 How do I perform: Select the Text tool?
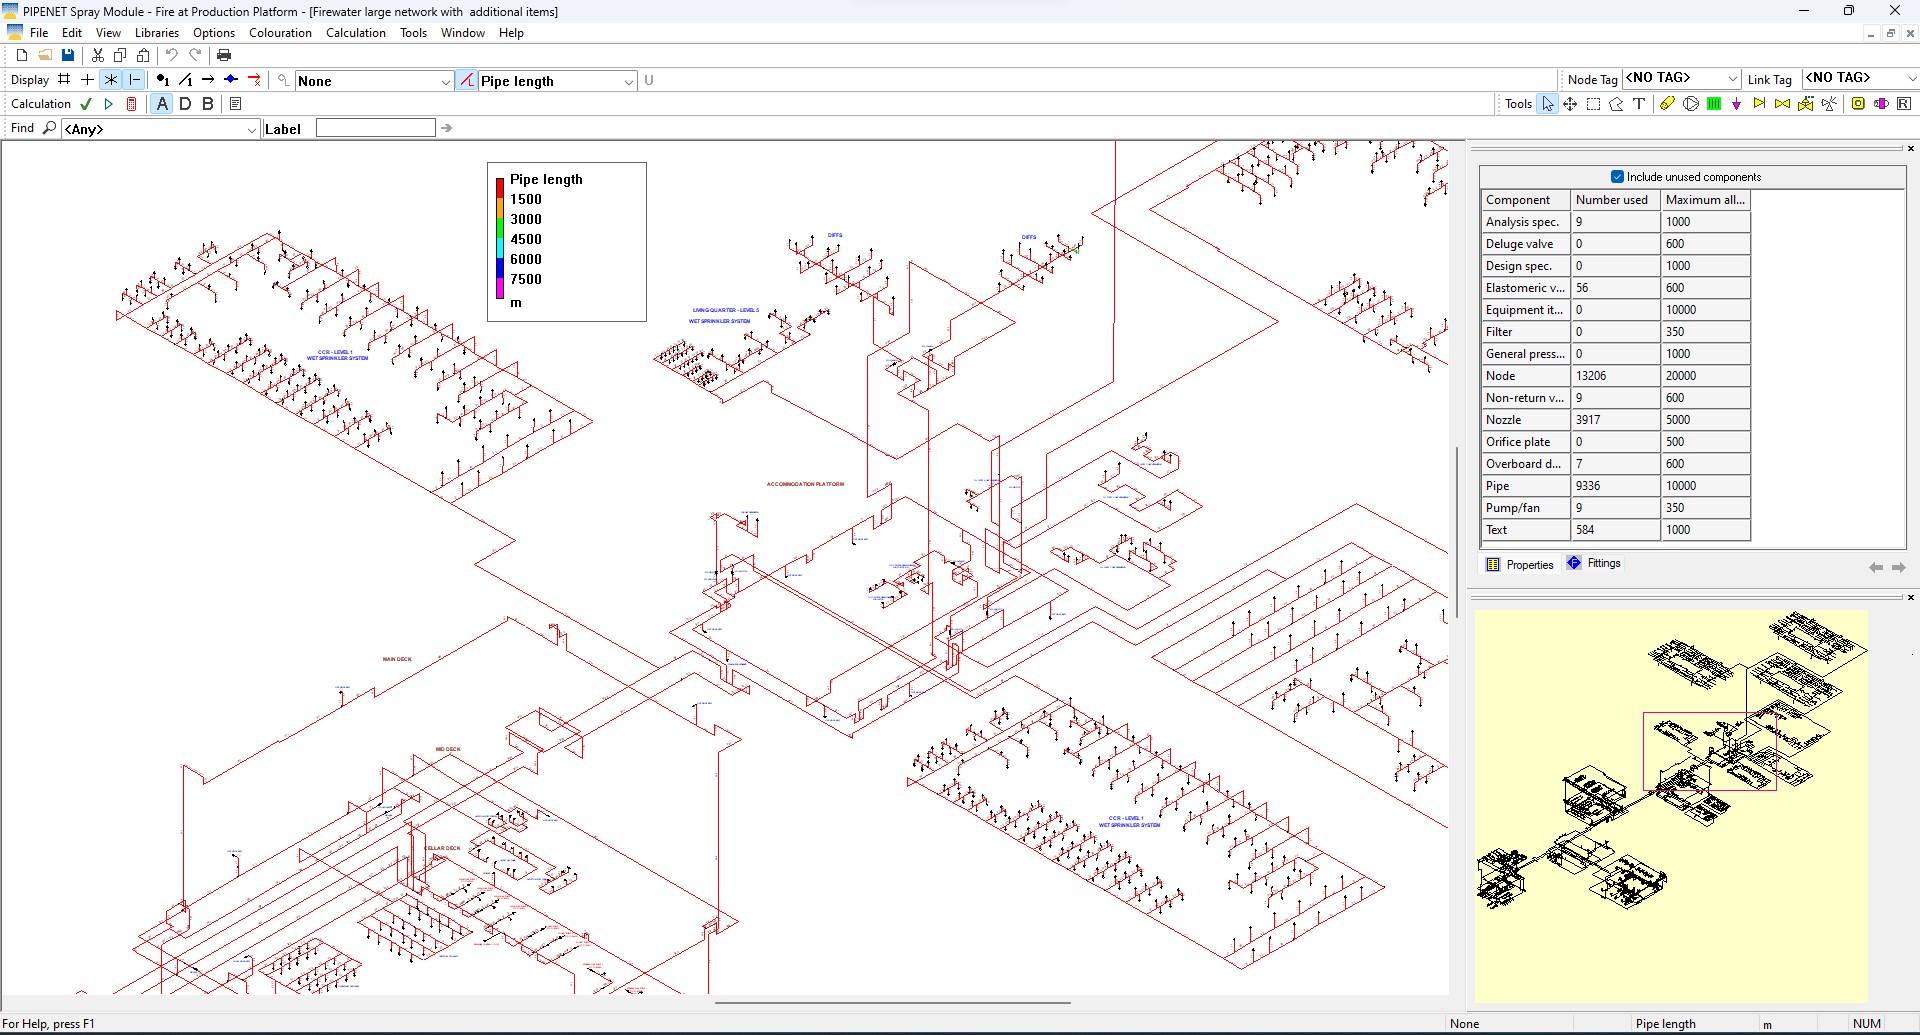[1639, 104]
